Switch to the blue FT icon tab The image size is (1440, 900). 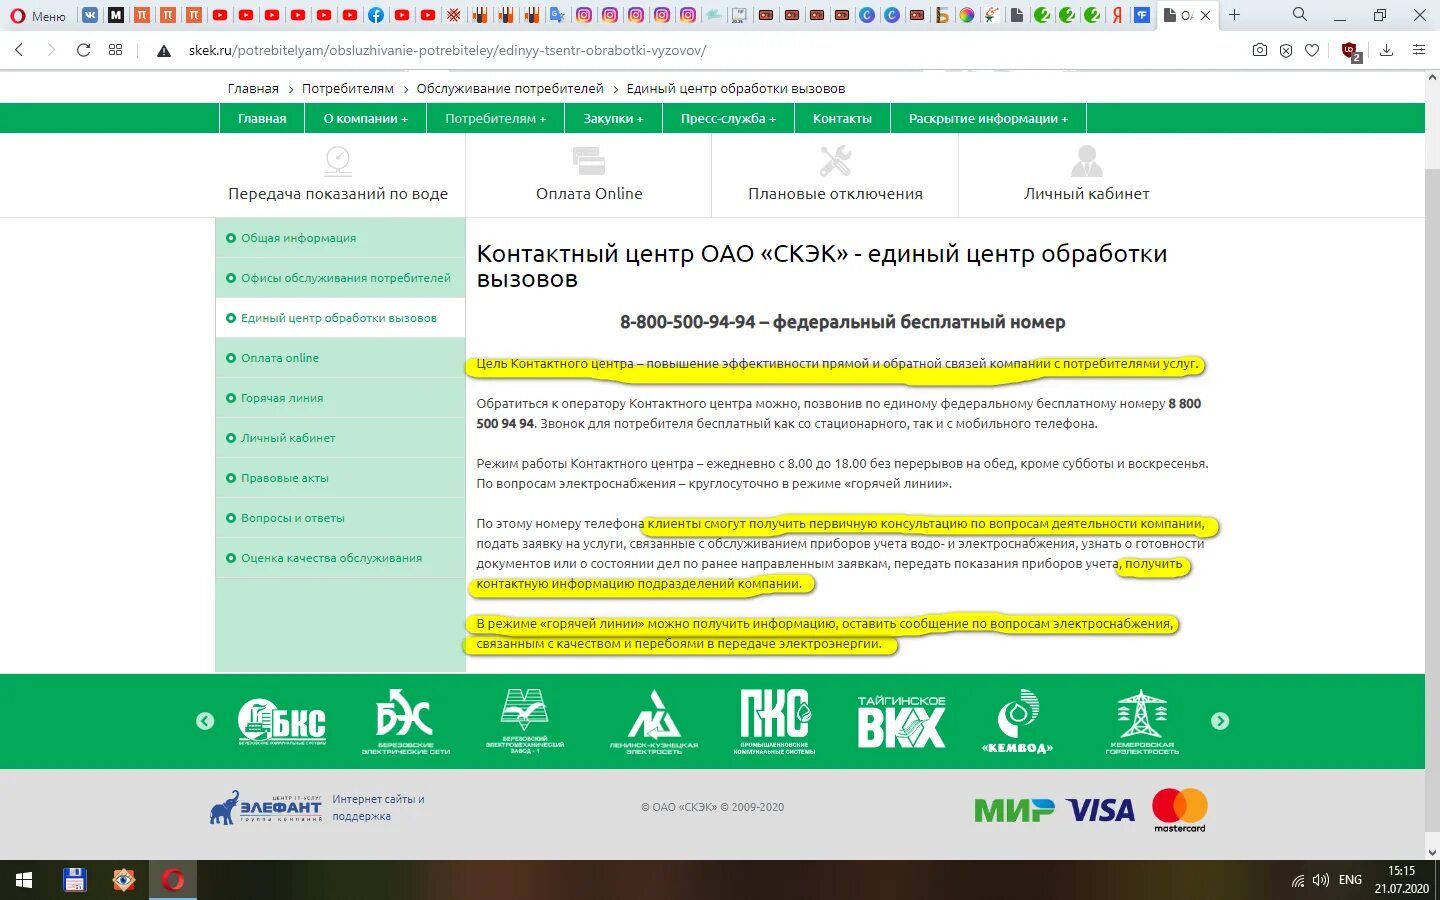pos(1142,15)
